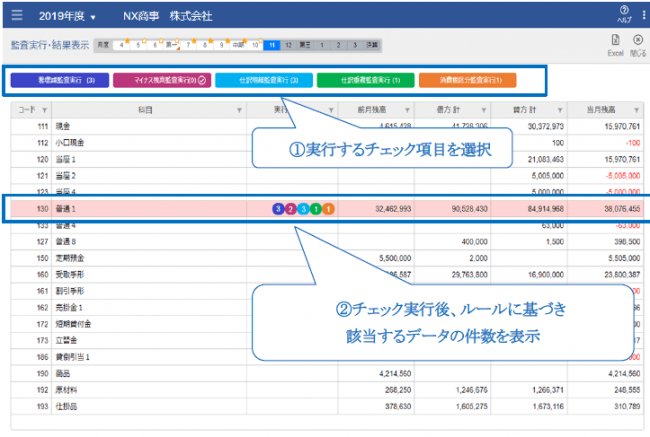
Task: Click the green 1 badge in row 130
Action: click(315, 209)
